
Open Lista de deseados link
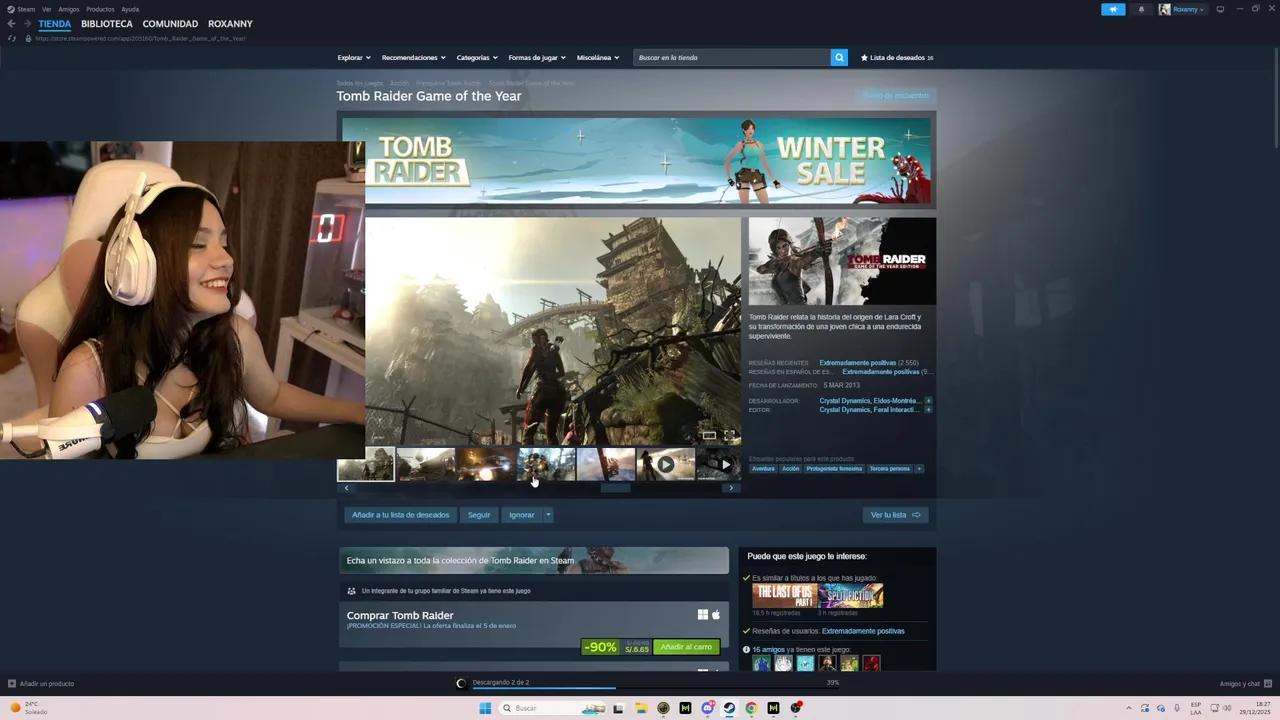pos(897,57)
